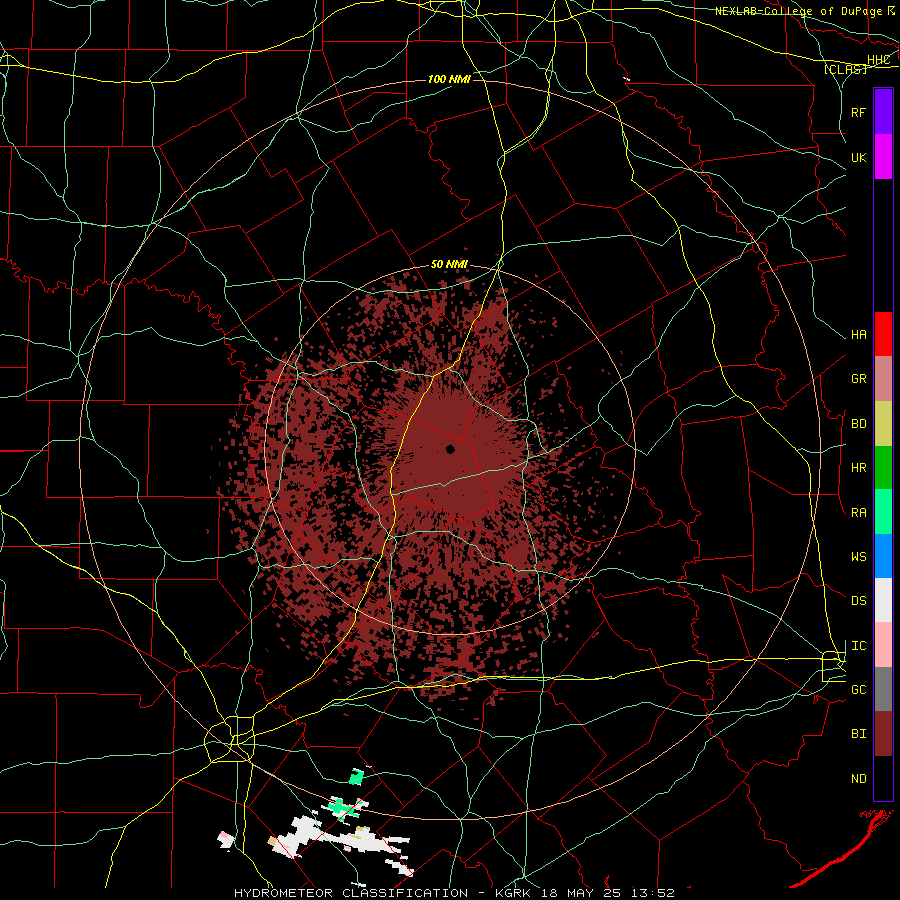Click the "IC" legend label
This screenshot has width=900, height=900.
pos(858,645)
